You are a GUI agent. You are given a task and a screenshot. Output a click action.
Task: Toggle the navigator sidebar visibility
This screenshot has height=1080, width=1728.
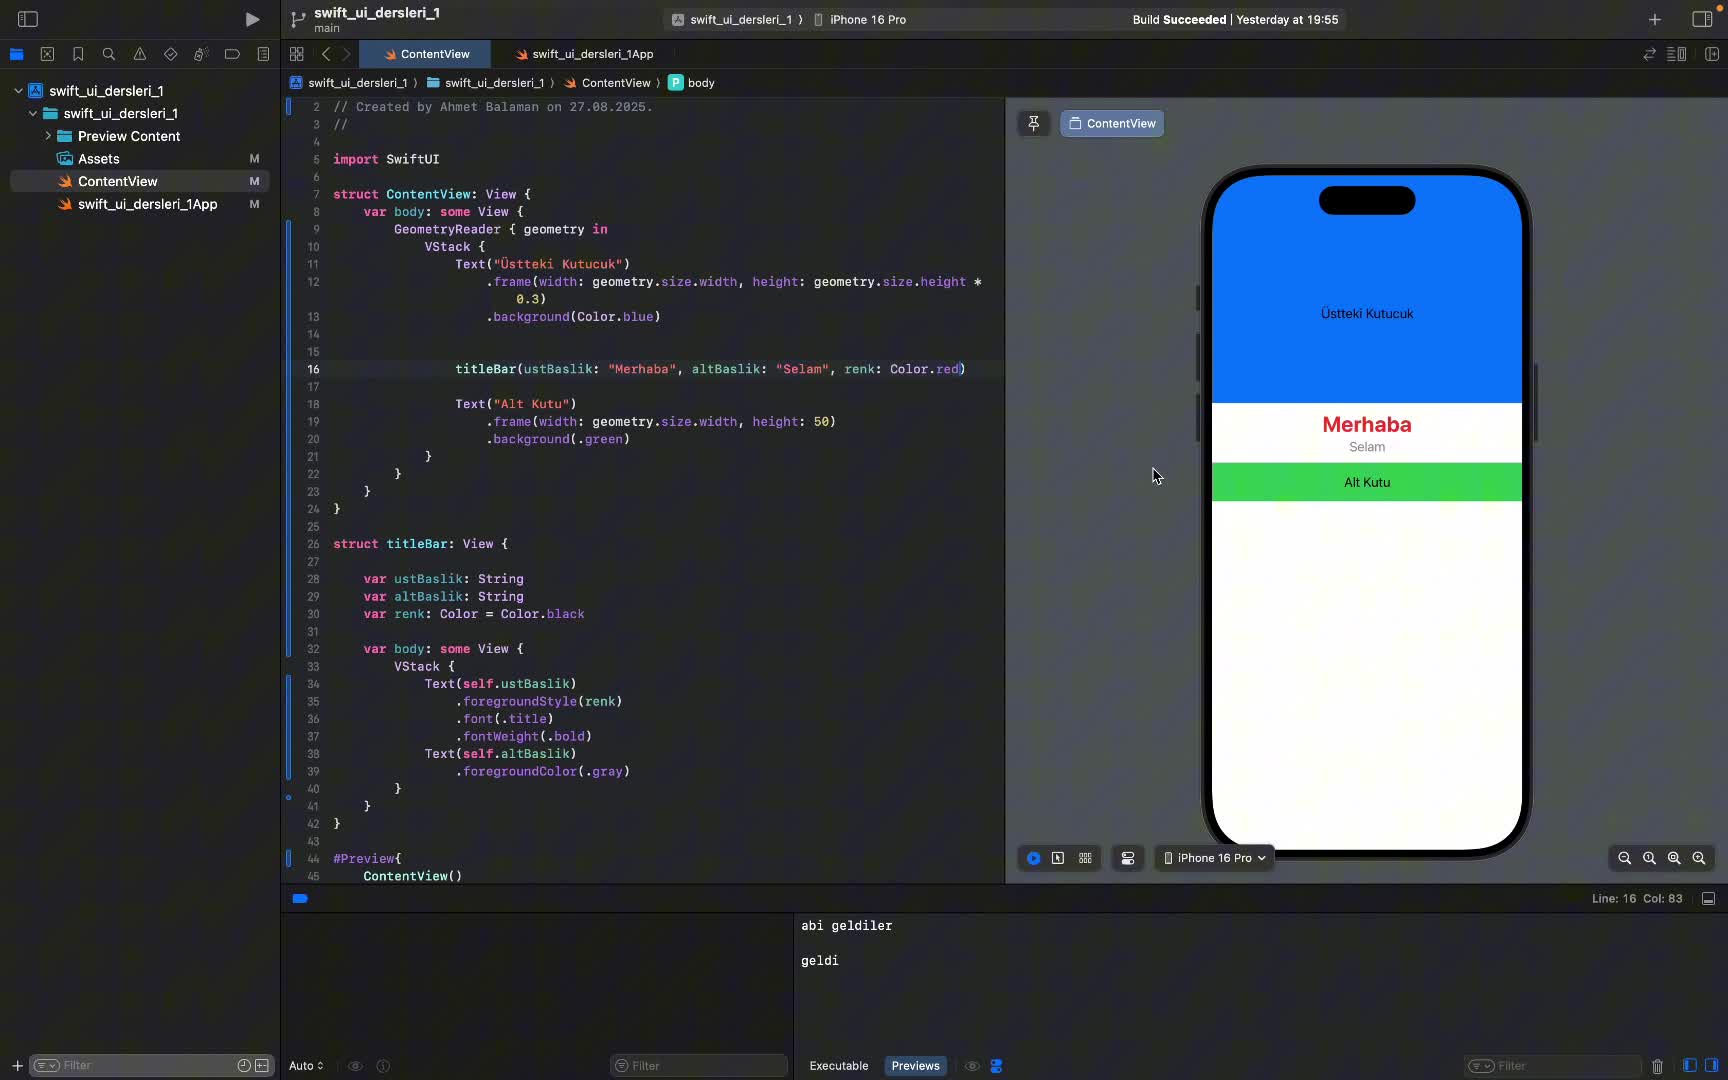pyautogui.click(x=28, y=19)
